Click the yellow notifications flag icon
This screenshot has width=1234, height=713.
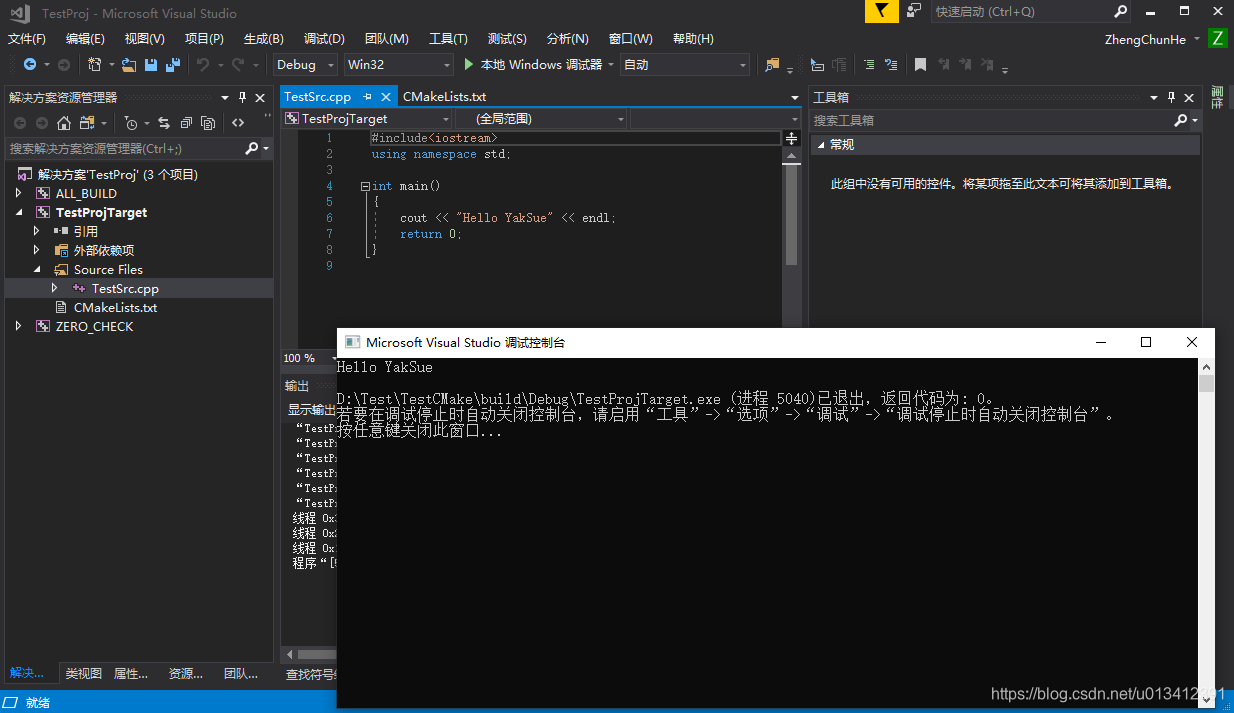[881, 11]
